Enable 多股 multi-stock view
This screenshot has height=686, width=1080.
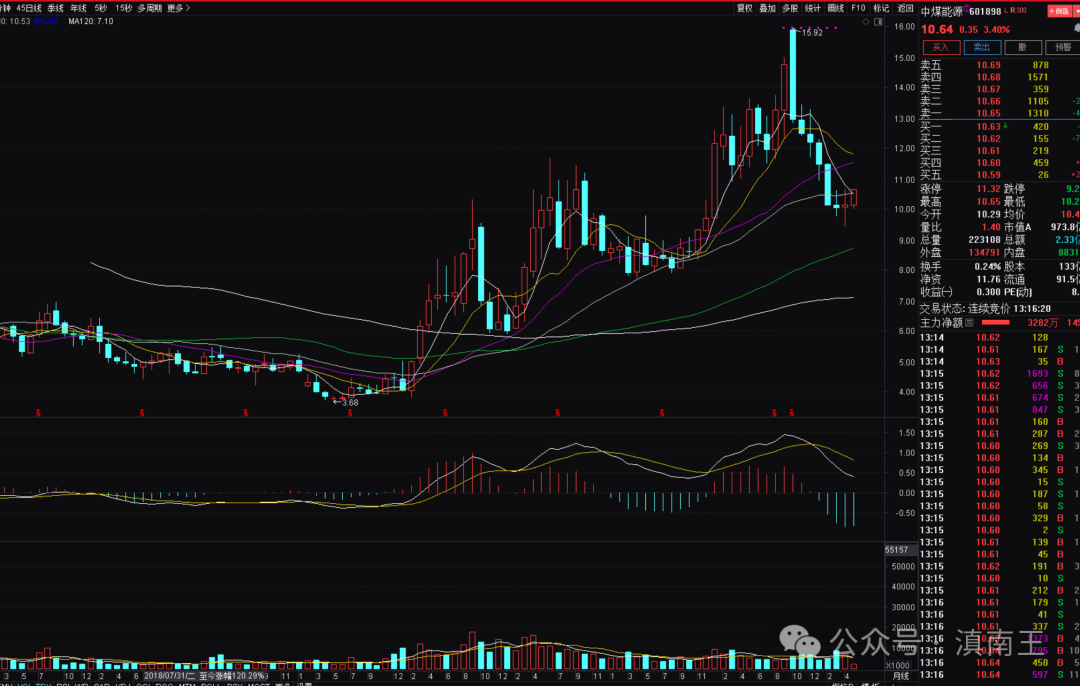[790, 7]
